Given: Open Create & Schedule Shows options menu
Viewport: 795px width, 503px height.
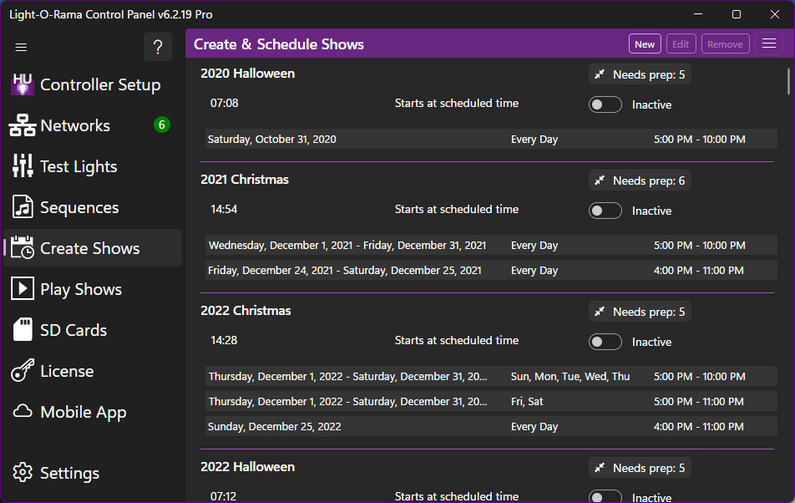Looking at the screenshot, I should [769, 44].
